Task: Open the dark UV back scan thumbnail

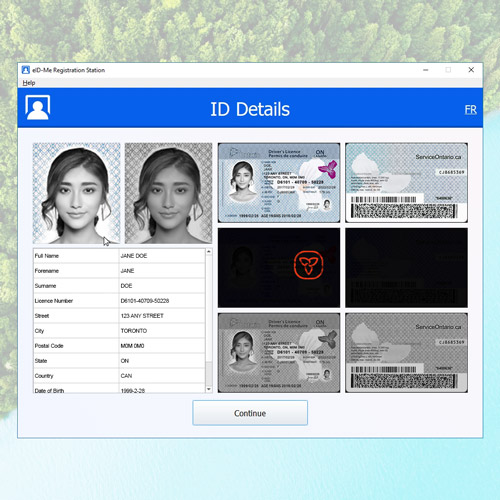Action: click(406, 268)
